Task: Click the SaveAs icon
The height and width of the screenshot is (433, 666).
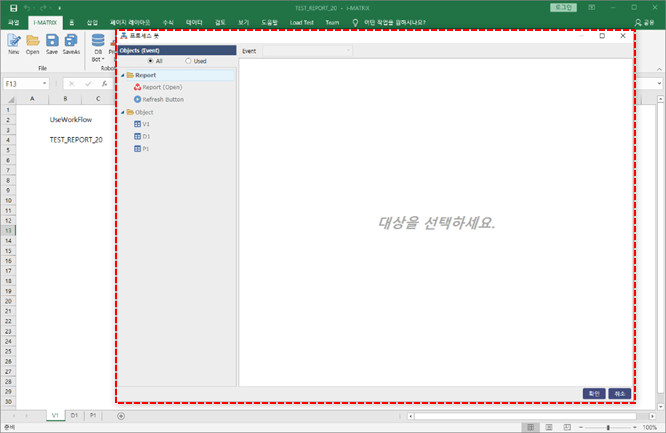Action: coord(71,45)
